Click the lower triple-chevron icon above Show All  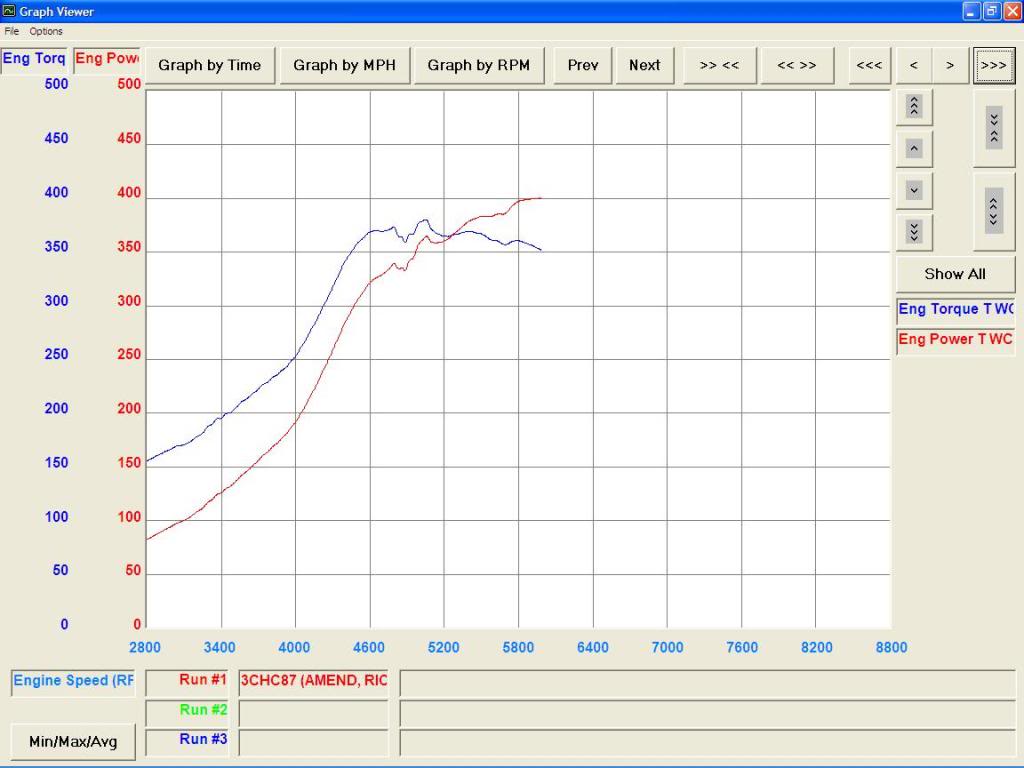993,211
